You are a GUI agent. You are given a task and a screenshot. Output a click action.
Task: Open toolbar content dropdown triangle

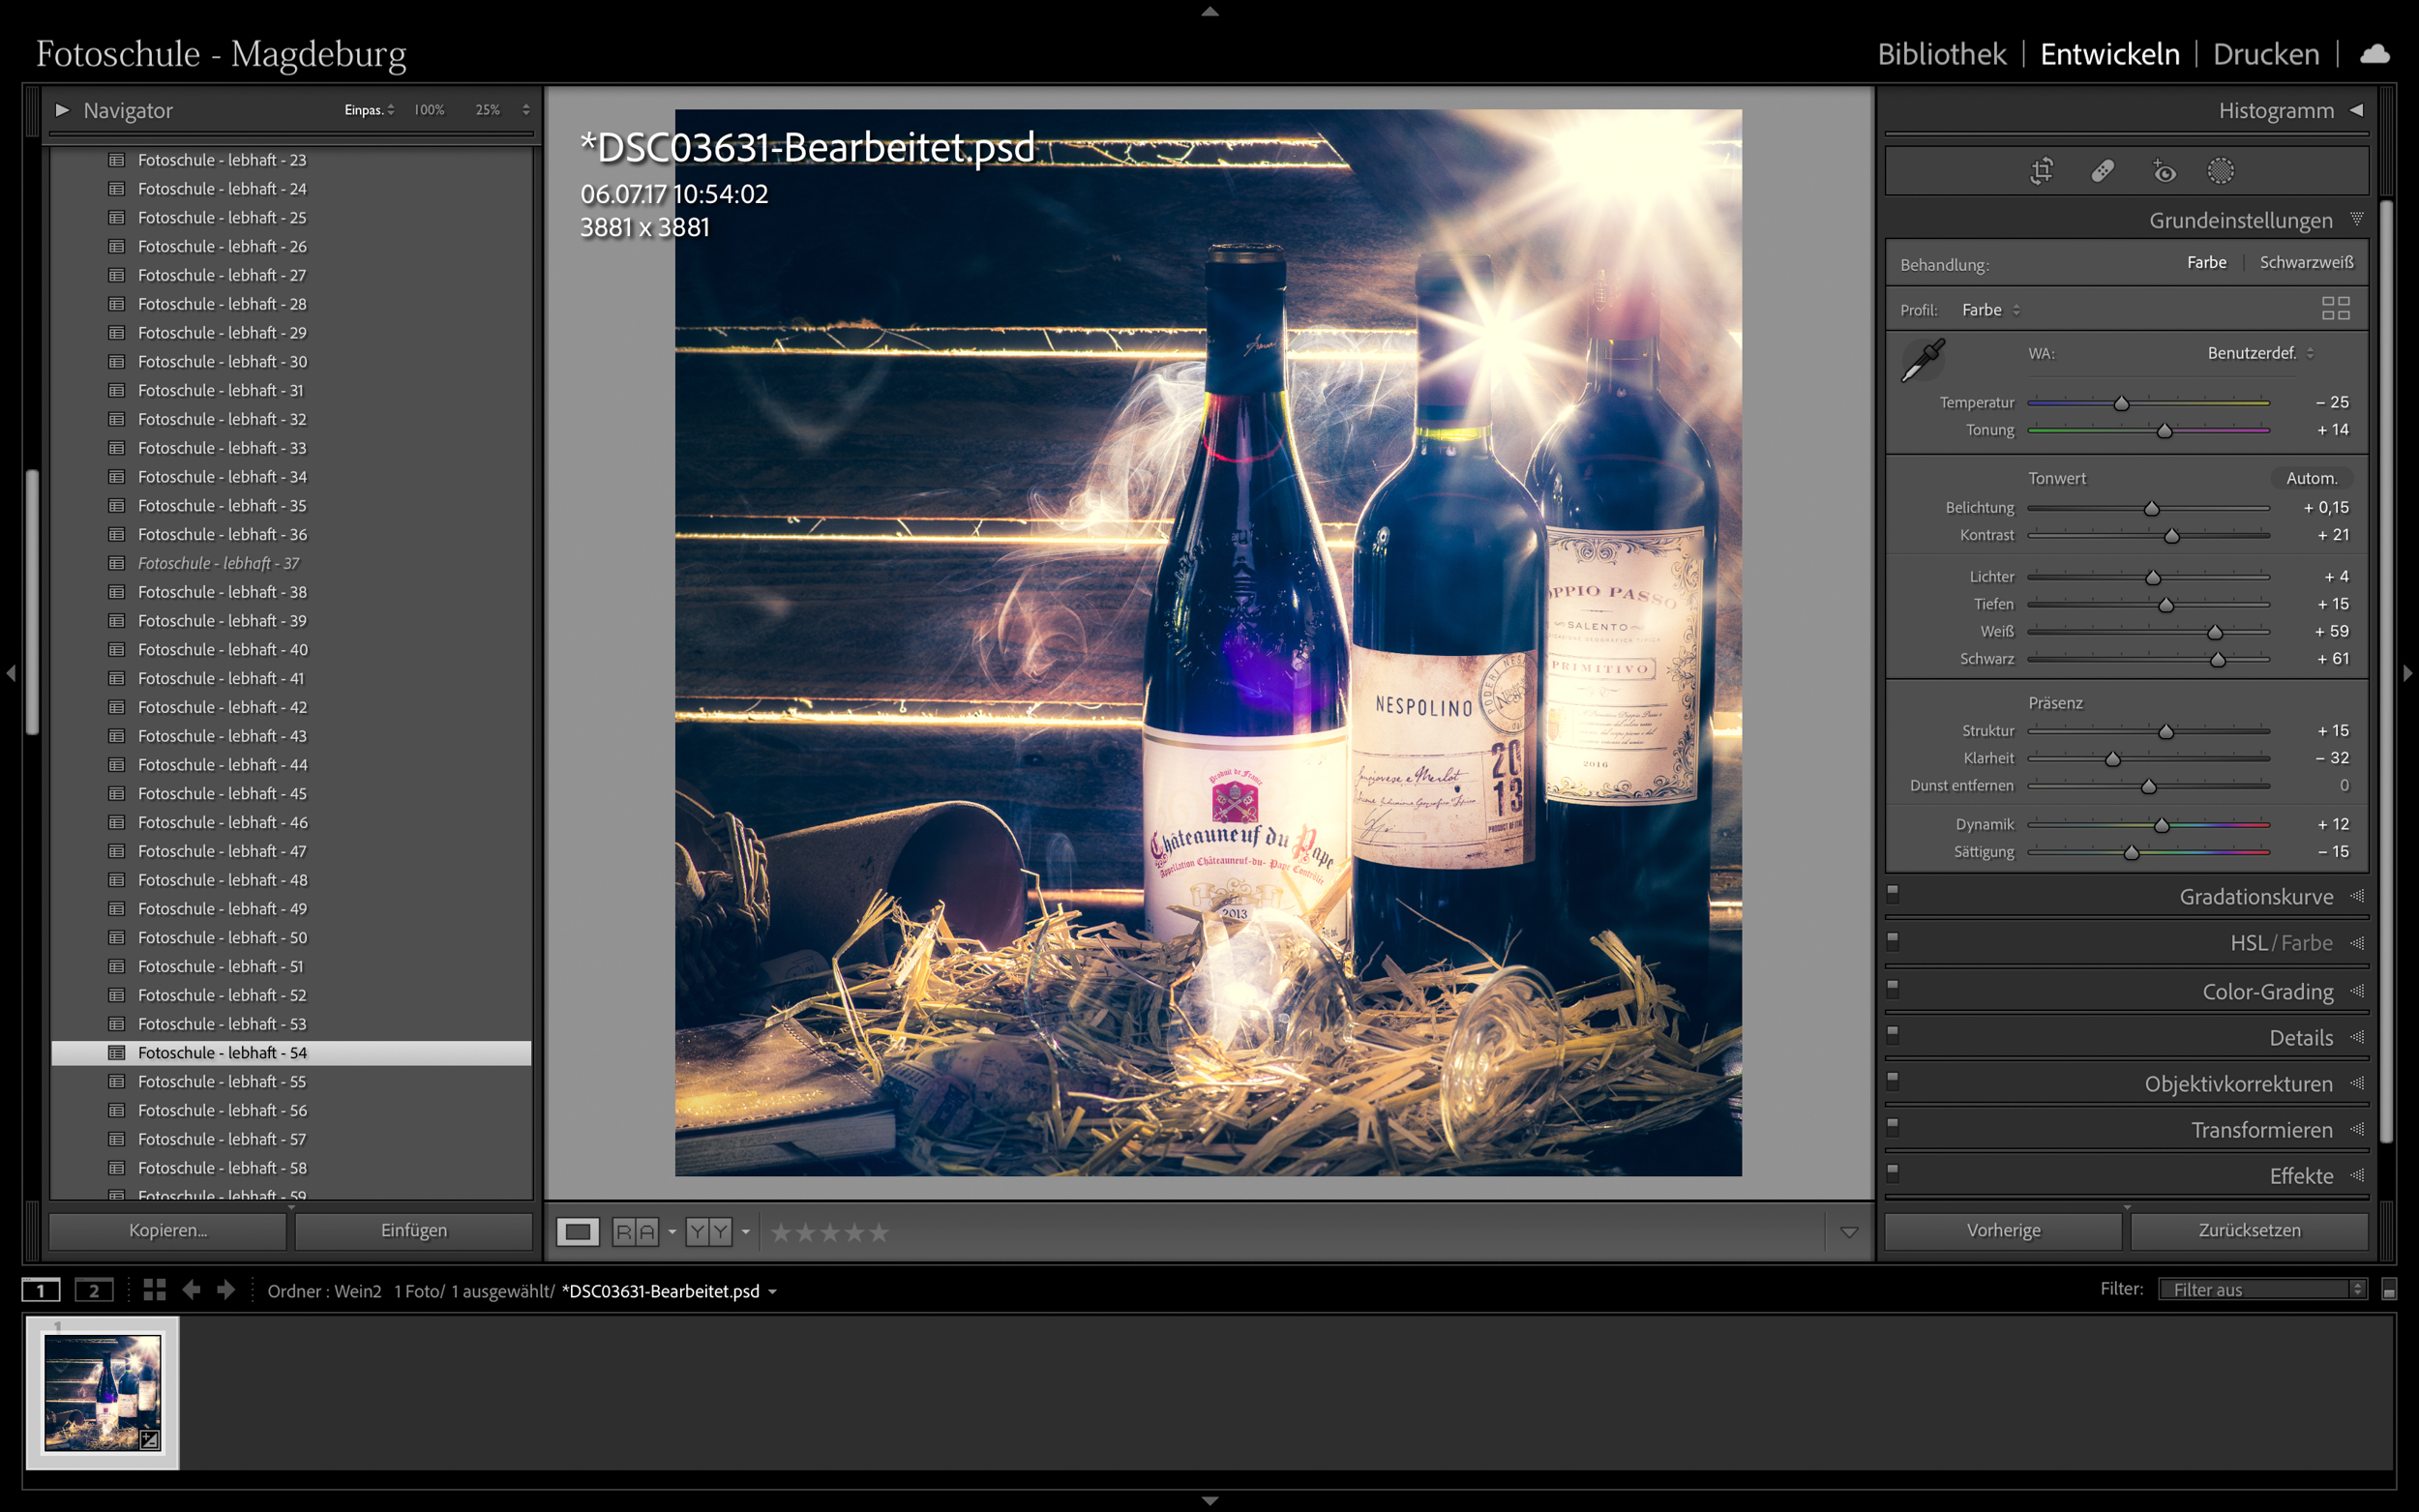click(x=1848, y=1232)
